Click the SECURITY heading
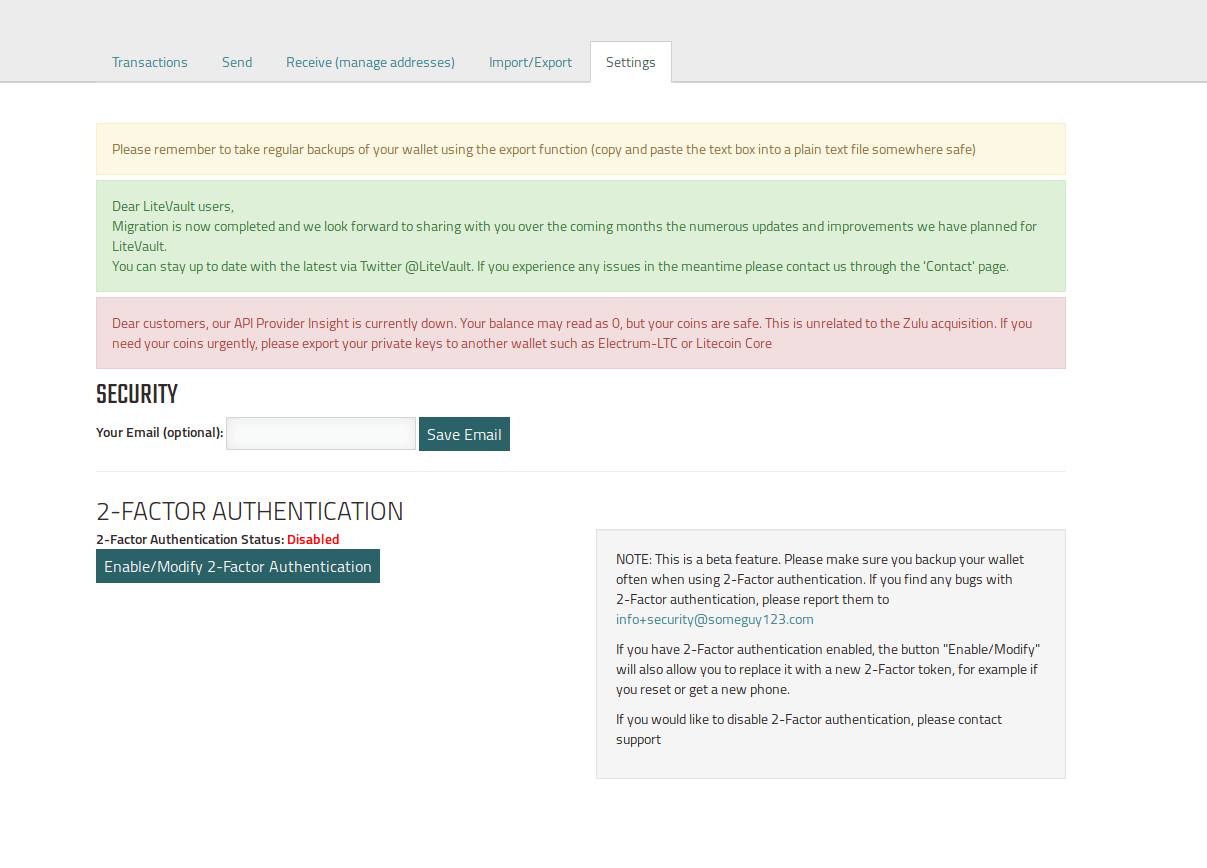The height and width of the screenshot is (868, 1207). tap(137, 394)
